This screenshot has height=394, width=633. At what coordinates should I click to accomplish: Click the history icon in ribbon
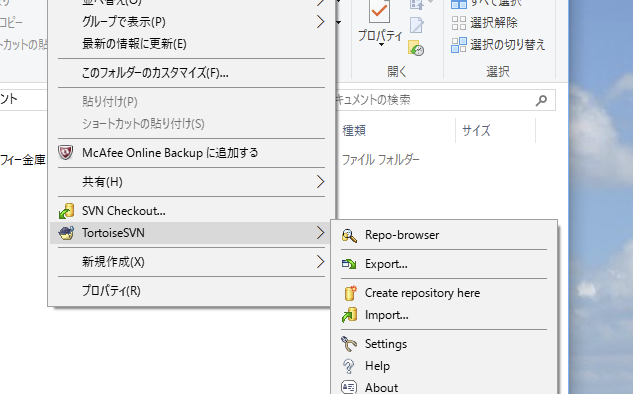click(416, 48)
